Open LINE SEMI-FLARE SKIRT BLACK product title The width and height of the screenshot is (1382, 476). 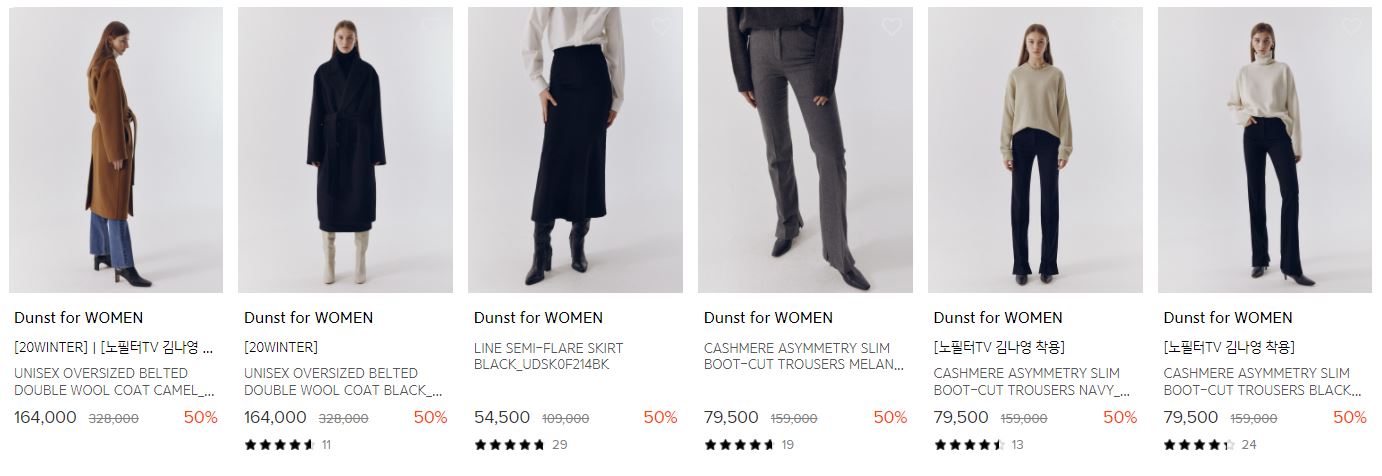click(549, 356)
